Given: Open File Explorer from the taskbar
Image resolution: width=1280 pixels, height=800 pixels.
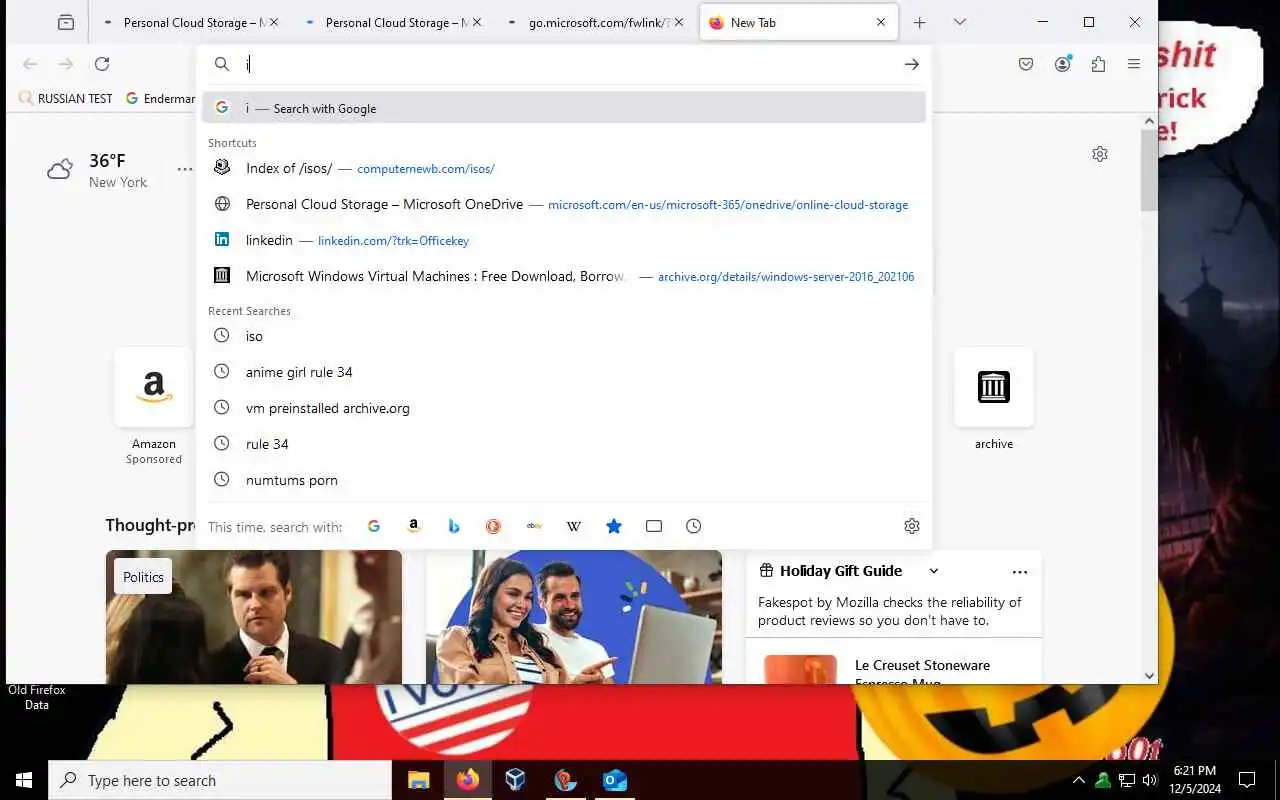Looking at the screenshot, I should (418, 780).
